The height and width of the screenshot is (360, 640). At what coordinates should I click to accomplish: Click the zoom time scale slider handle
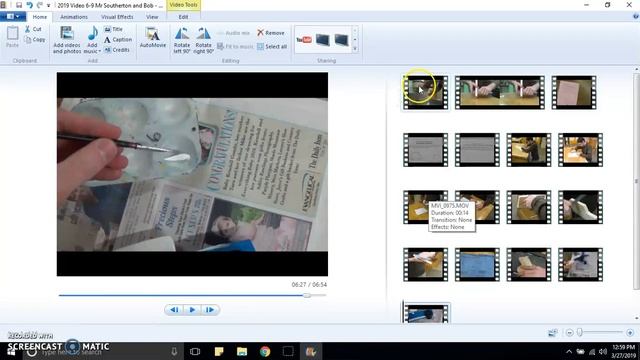coord(580,333)
